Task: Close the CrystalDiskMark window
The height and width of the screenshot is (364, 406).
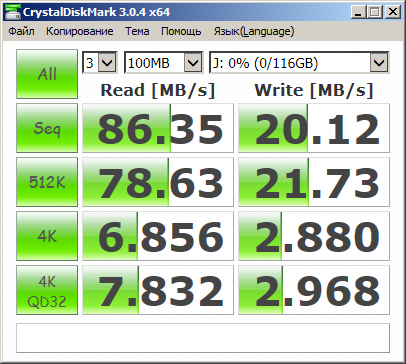Action: (393, 12)
